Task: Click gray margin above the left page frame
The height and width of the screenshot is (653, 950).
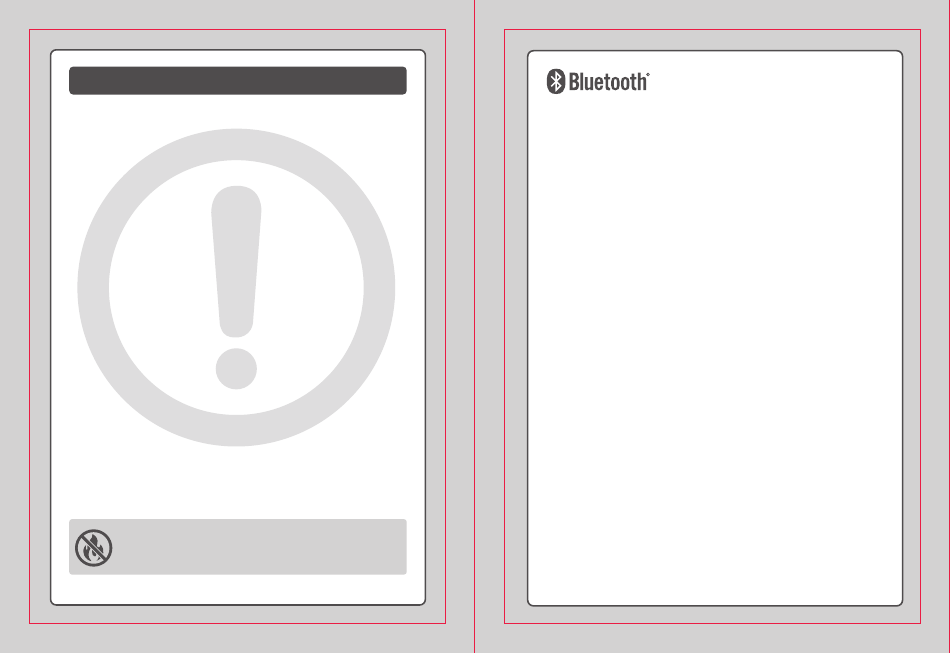Action: coord(238,39)
